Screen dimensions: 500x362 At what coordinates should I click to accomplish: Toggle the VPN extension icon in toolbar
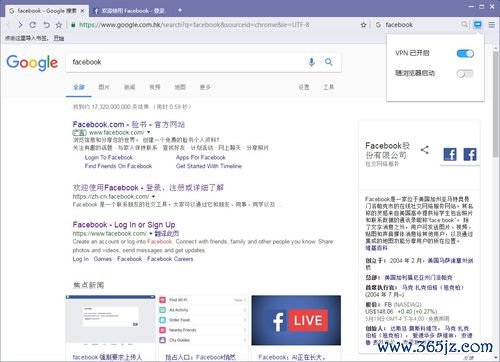coord(478,25)
